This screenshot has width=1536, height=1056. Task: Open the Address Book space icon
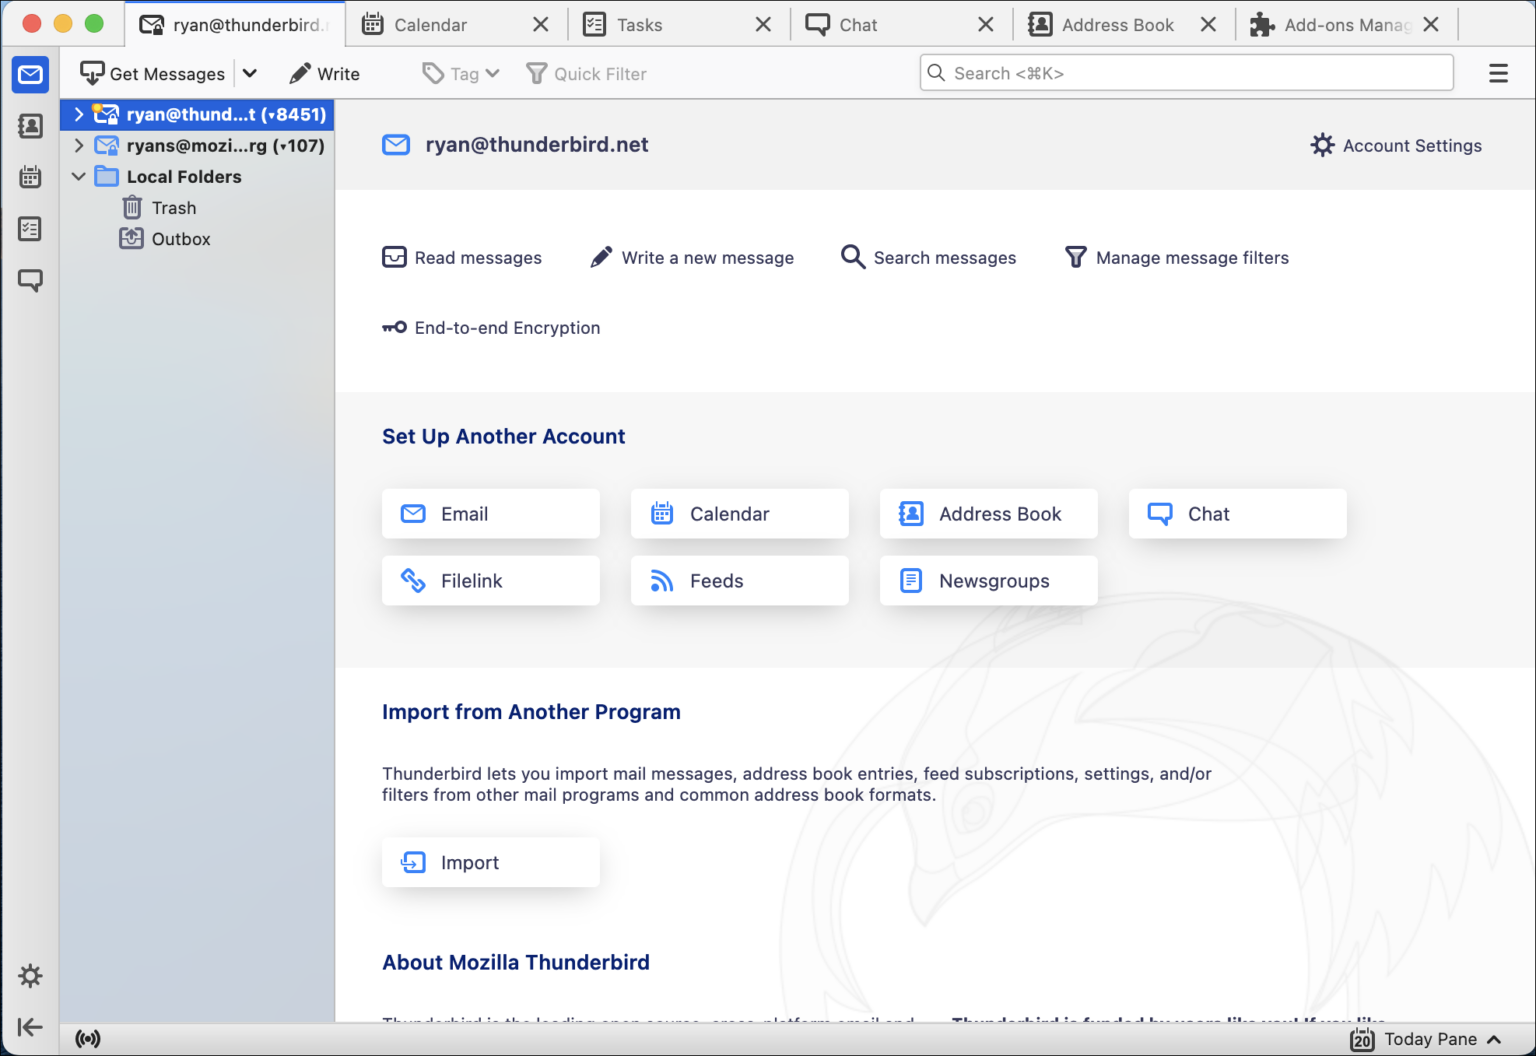30,126
